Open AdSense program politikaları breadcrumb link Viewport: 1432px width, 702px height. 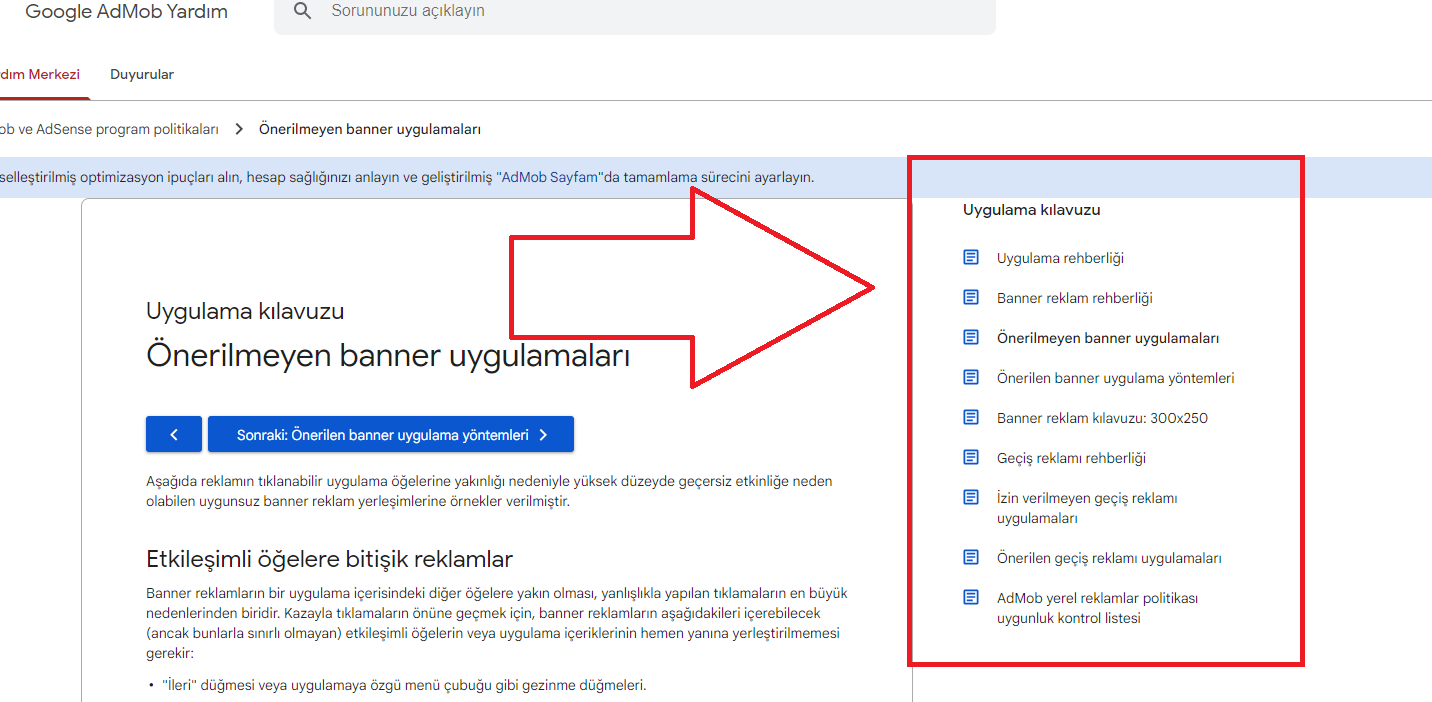109,129
